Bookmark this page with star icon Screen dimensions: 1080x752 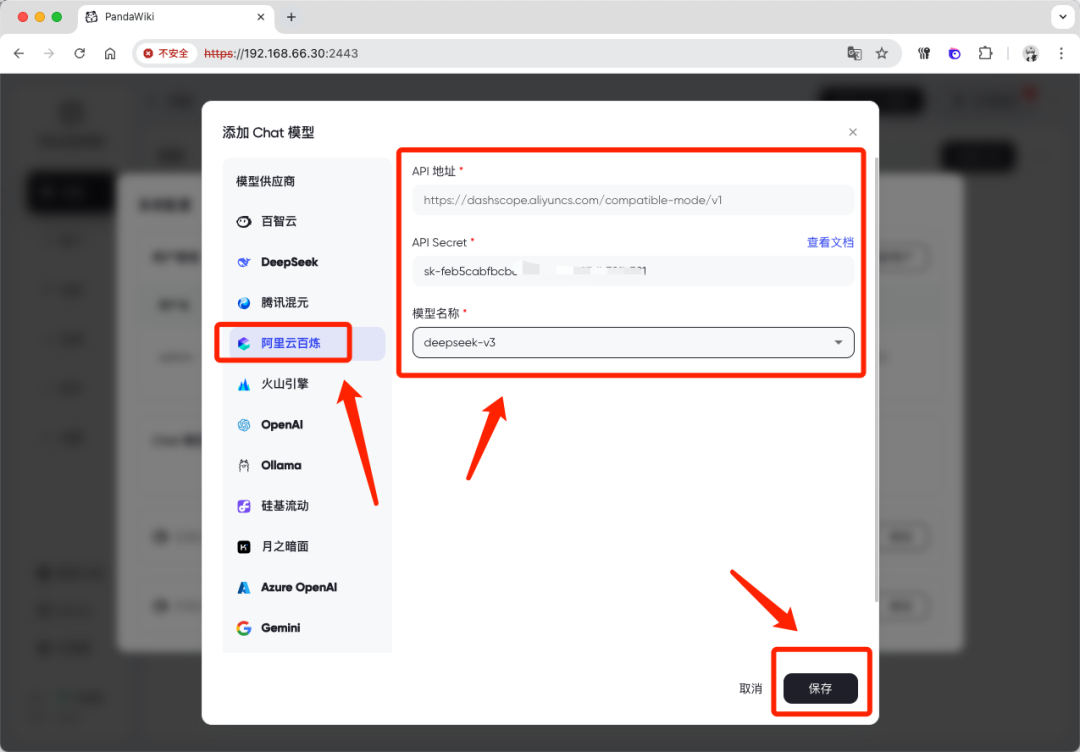(x=882, y=53)
